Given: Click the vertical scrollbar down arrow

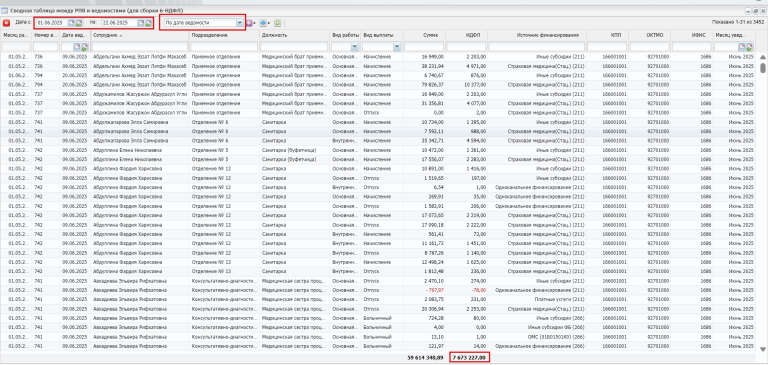Looking at the screenshot, I should [762, 349].
